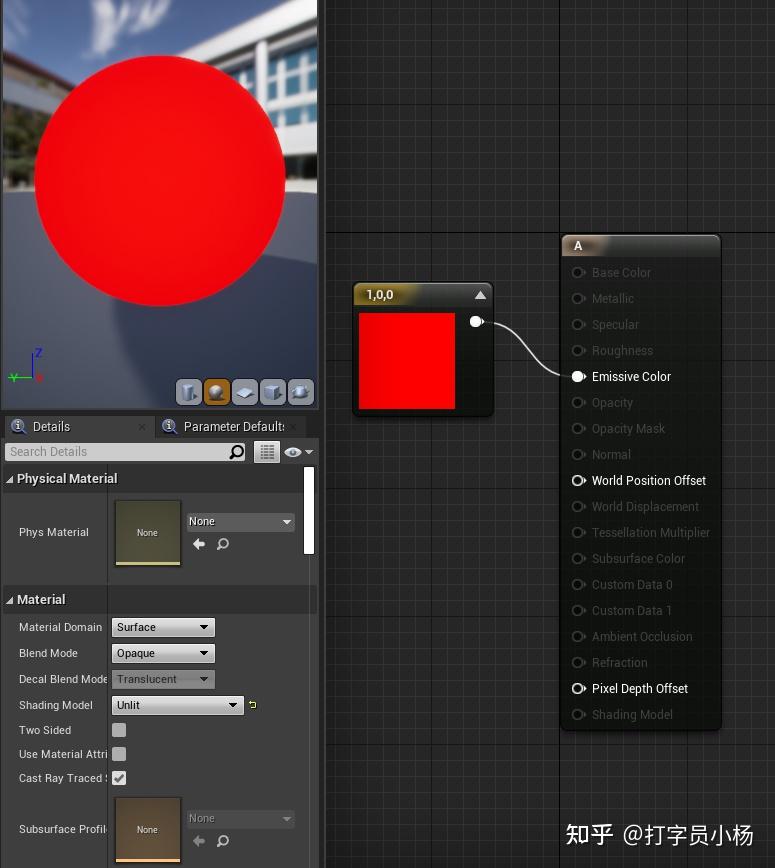Open the Blend Mode Opaque dropdown
The image size is (775, 868).
click(x=163, y=653)
